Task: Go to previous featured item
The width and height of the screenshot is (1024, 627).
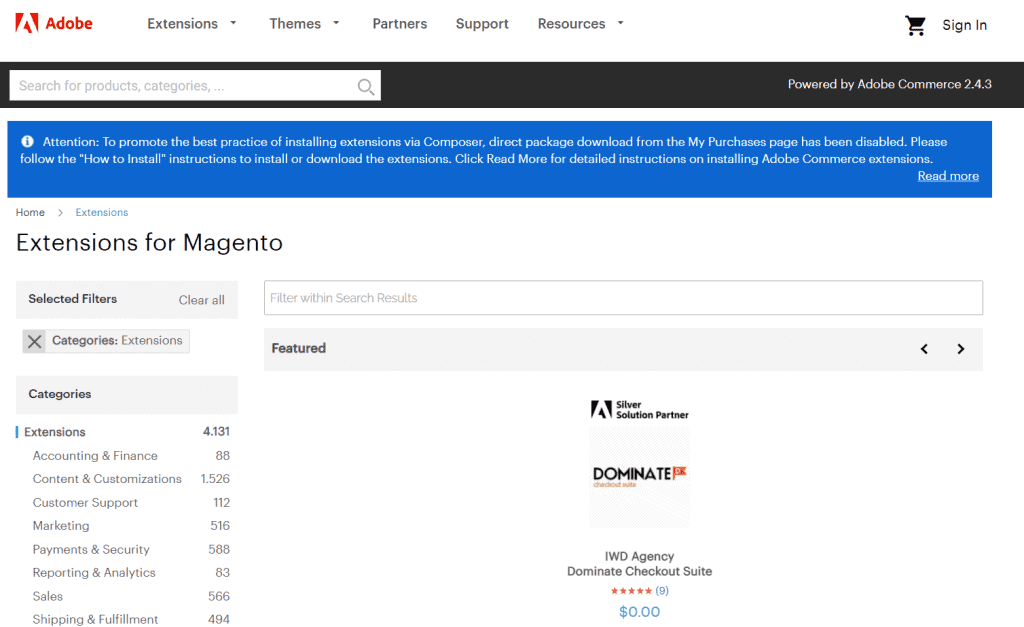Action: click(924, 349)
